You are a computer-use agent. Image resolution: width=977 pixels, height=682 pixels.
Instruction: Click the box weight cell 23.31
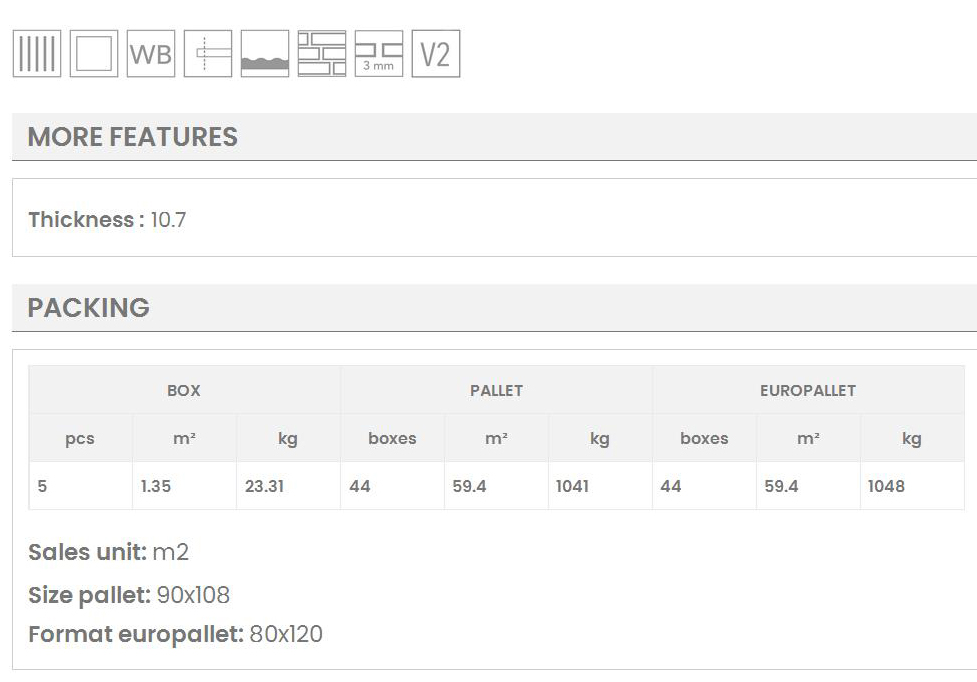click(x=265, y=486)
